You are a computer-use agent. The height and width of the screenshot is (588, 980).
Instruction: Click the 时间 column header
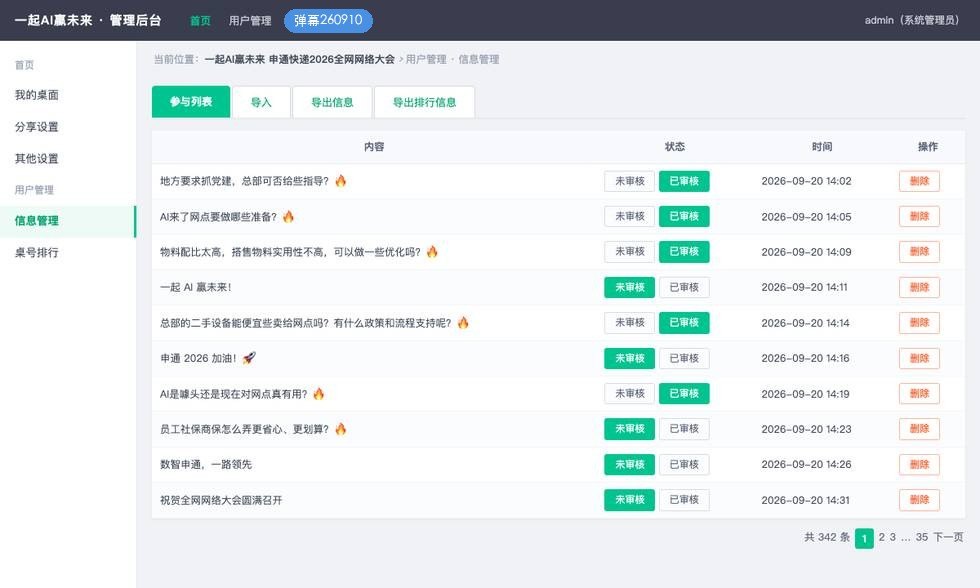pyautogui.click(x=822, y=146)
